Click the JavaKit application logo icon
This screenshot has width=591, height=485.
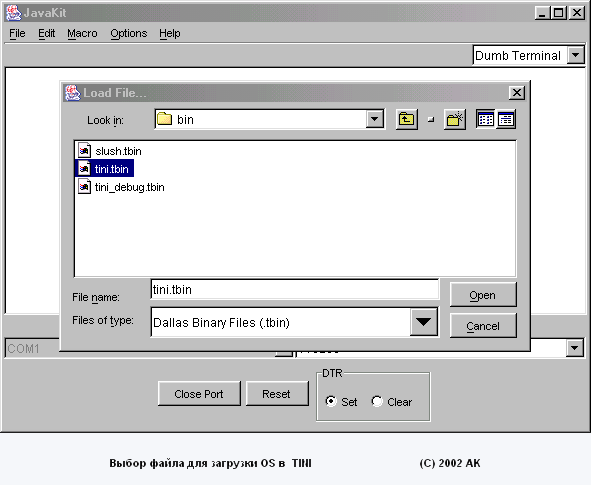14,13
